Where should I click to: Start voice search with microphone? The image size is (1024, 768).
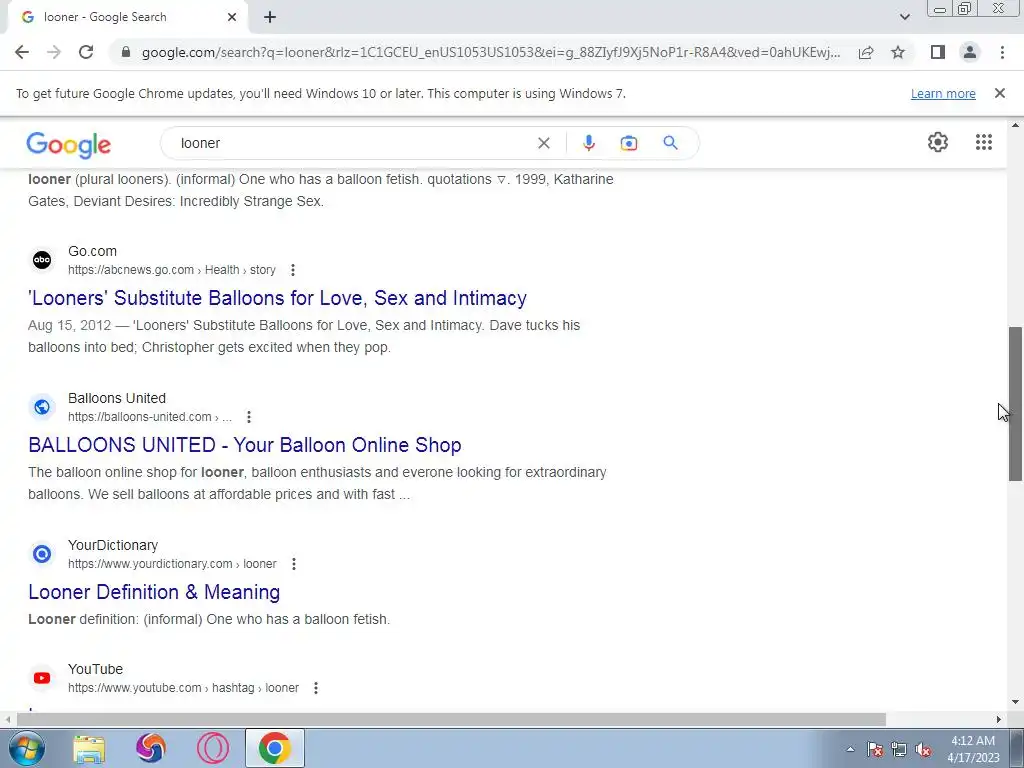pos(588,143)
